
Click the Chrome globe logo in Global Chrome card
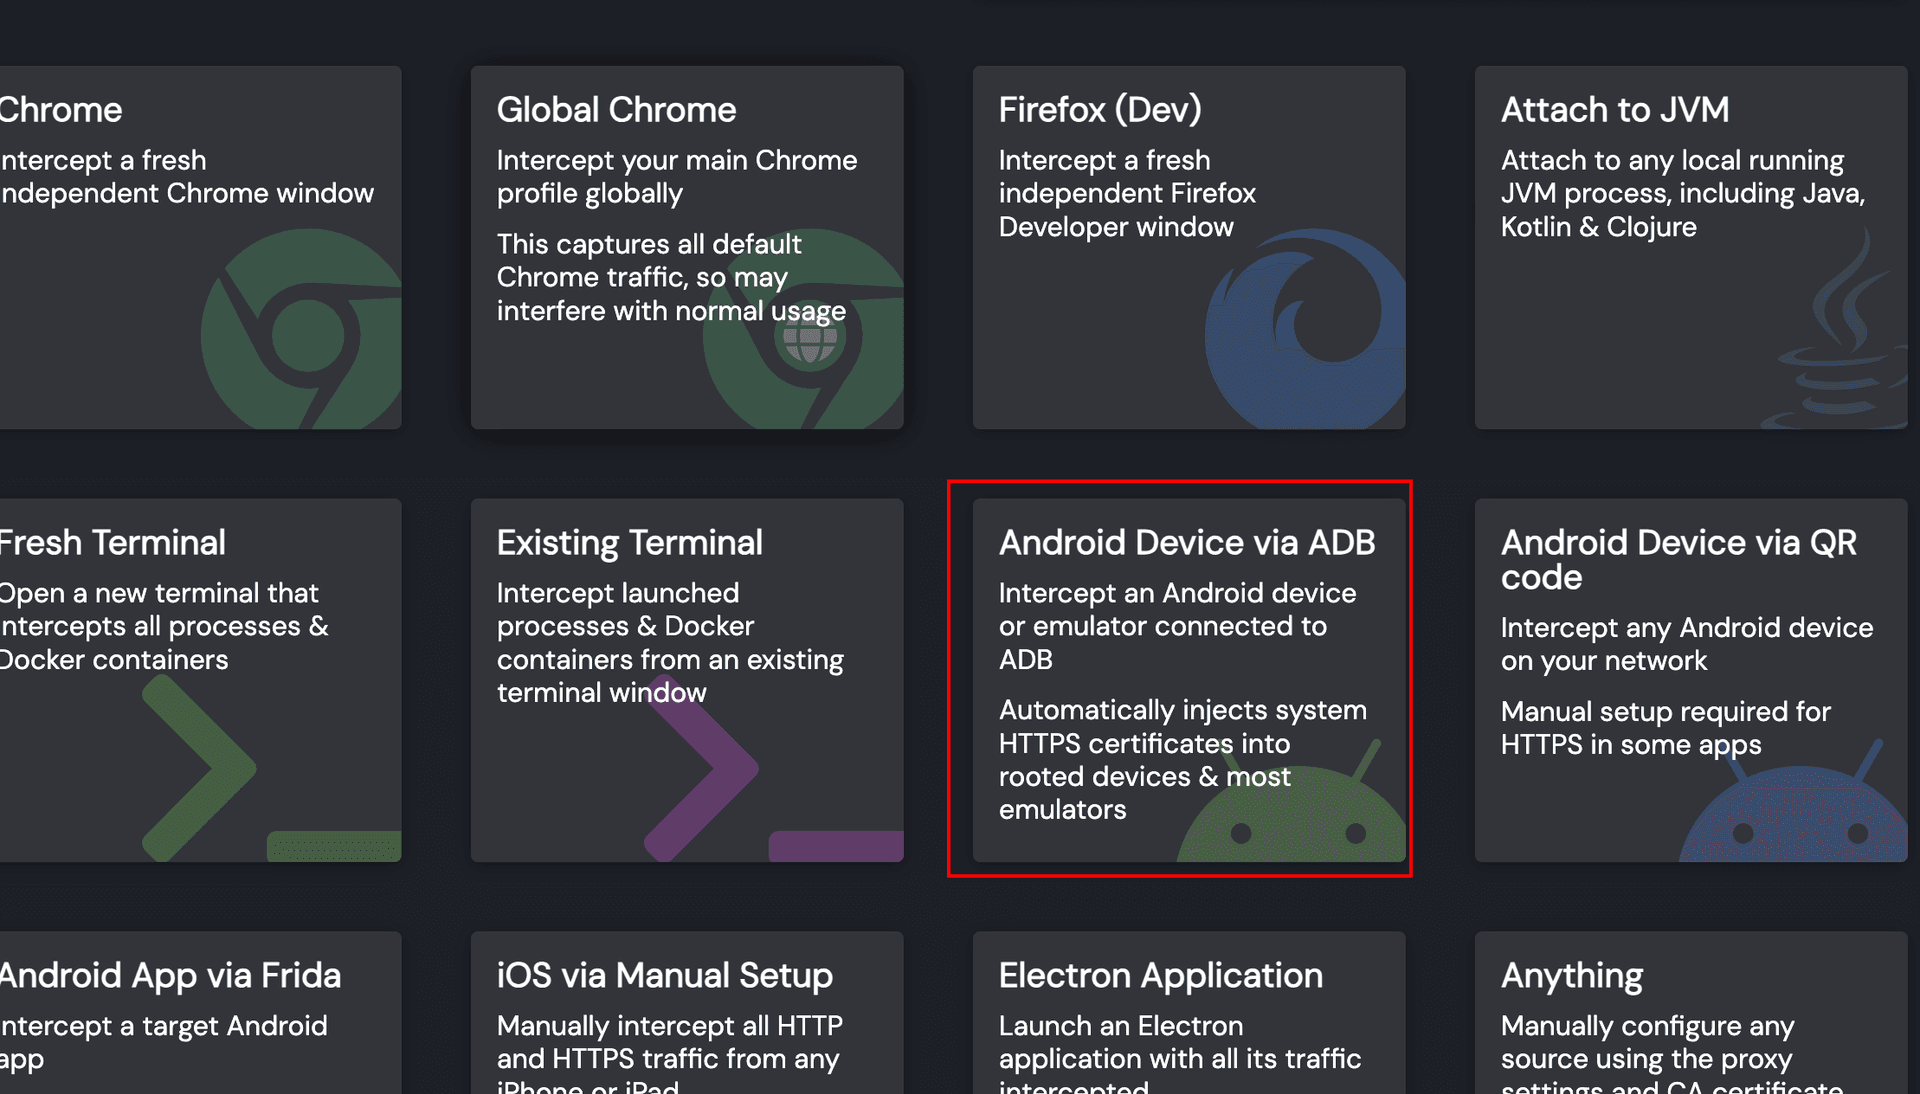point(803,329)
